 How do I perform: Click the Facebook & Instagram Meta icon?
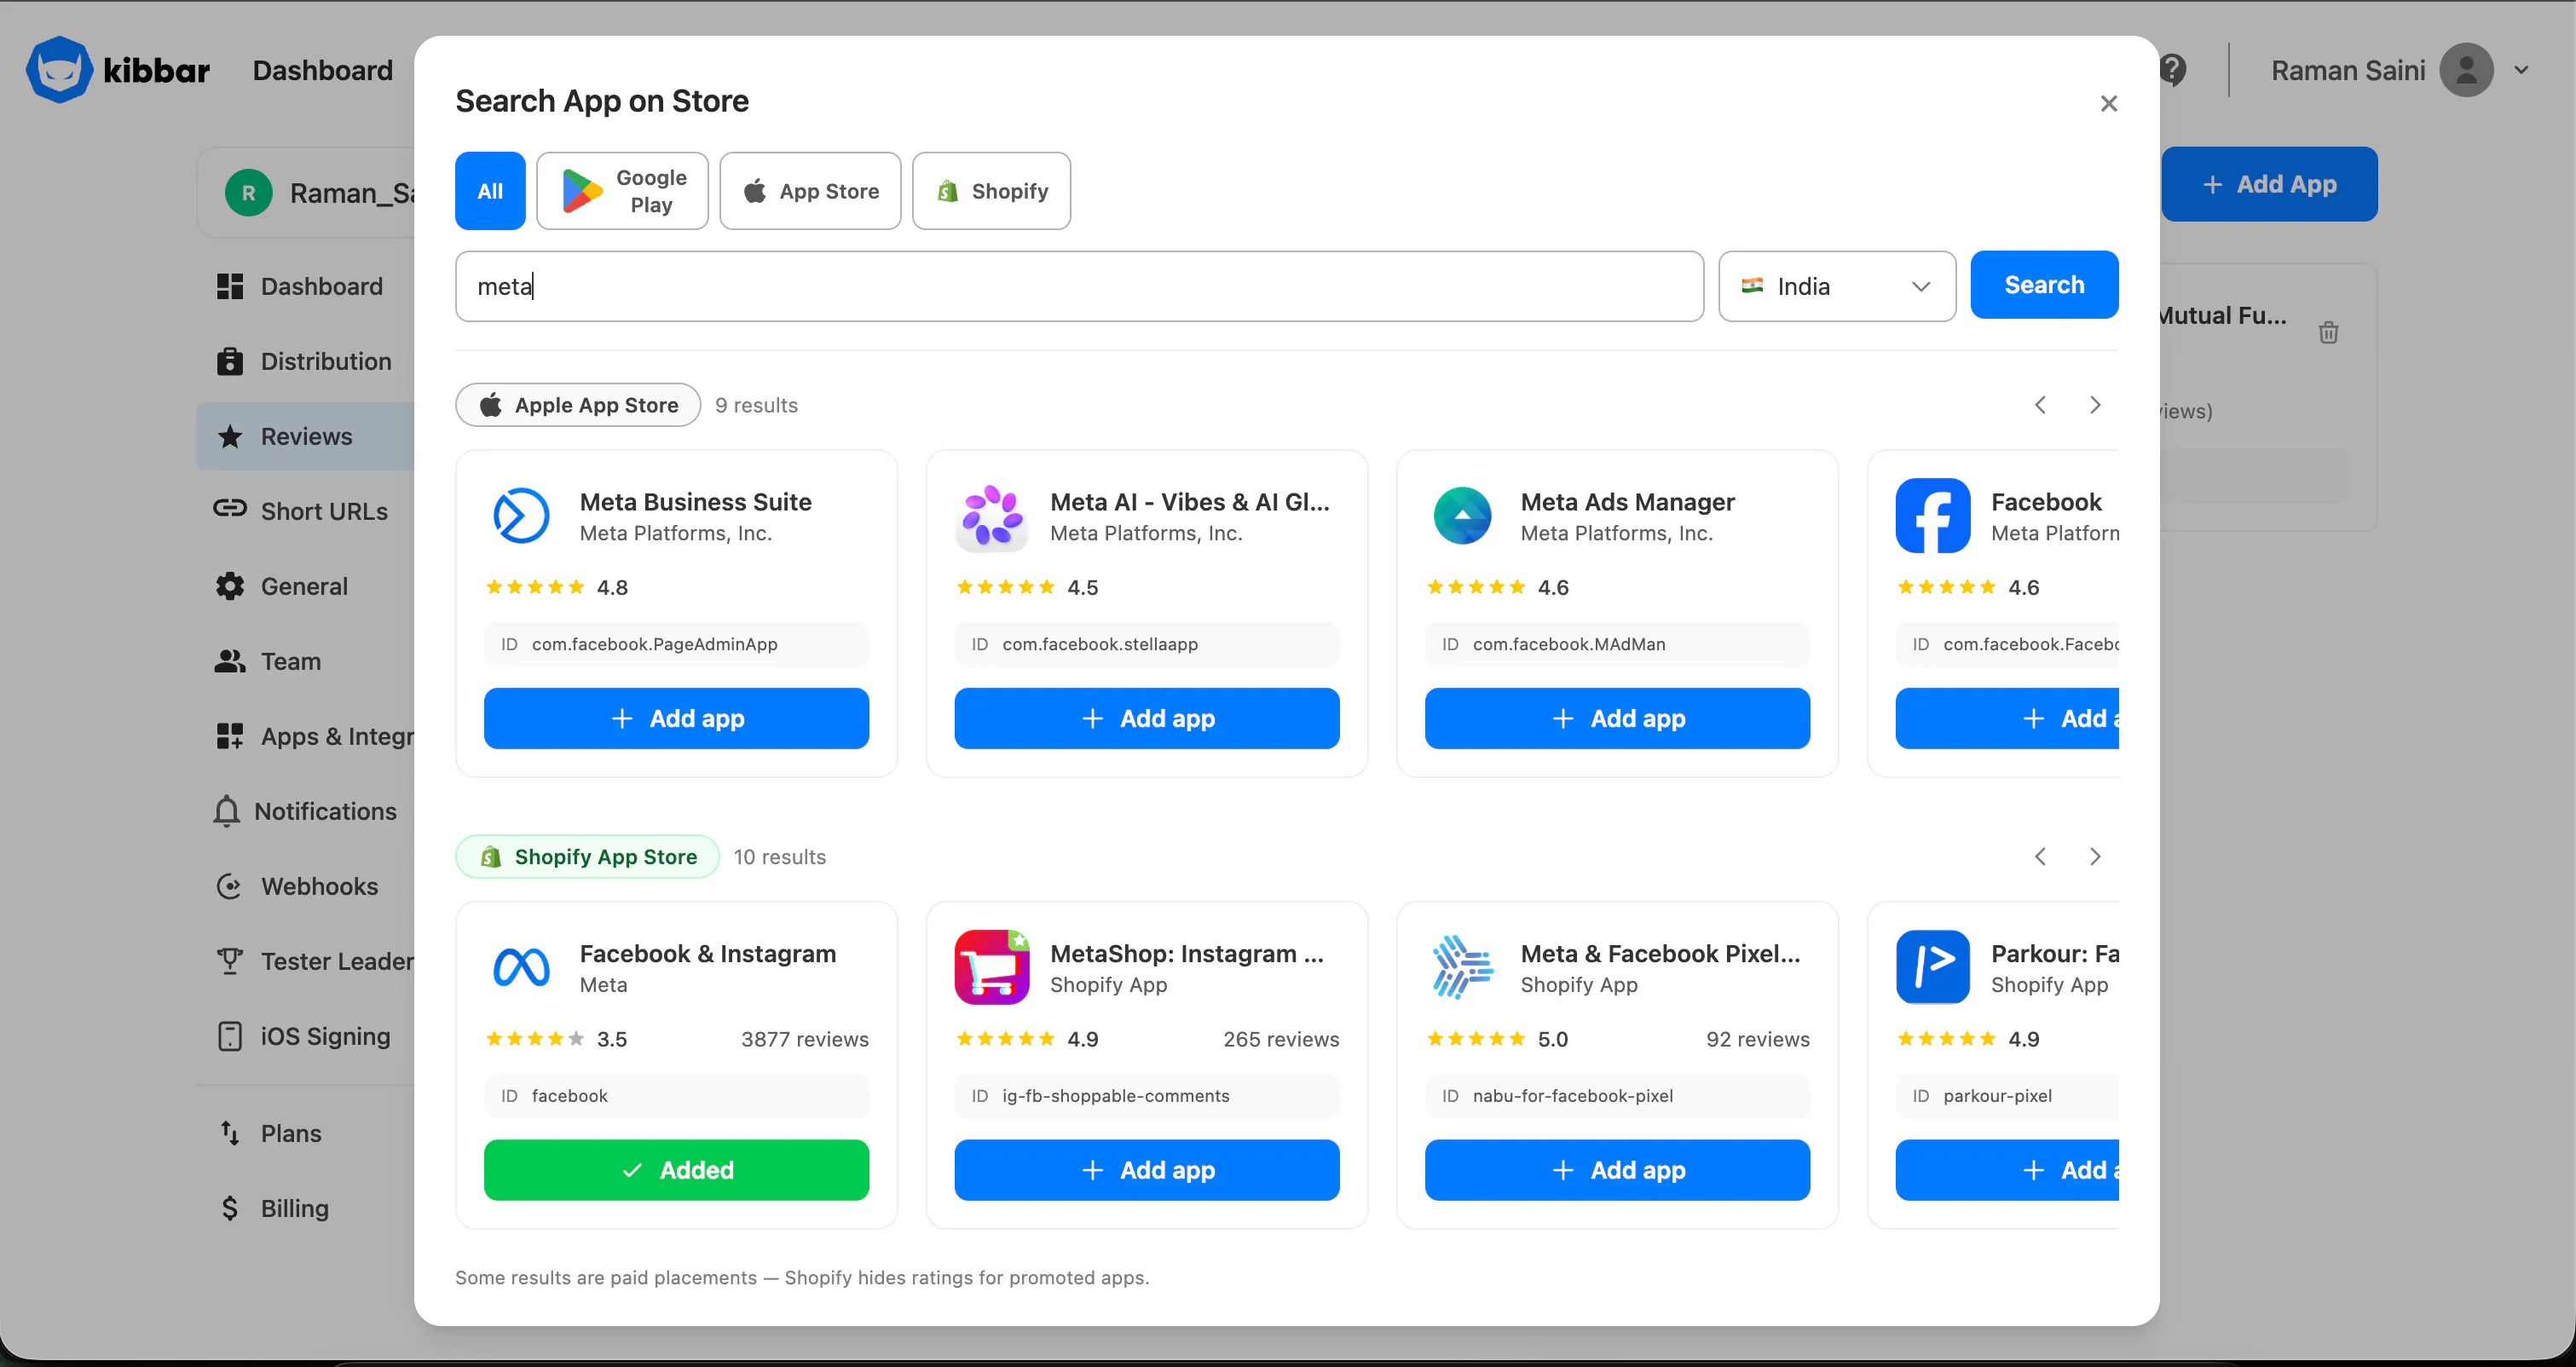click(521, 967)
